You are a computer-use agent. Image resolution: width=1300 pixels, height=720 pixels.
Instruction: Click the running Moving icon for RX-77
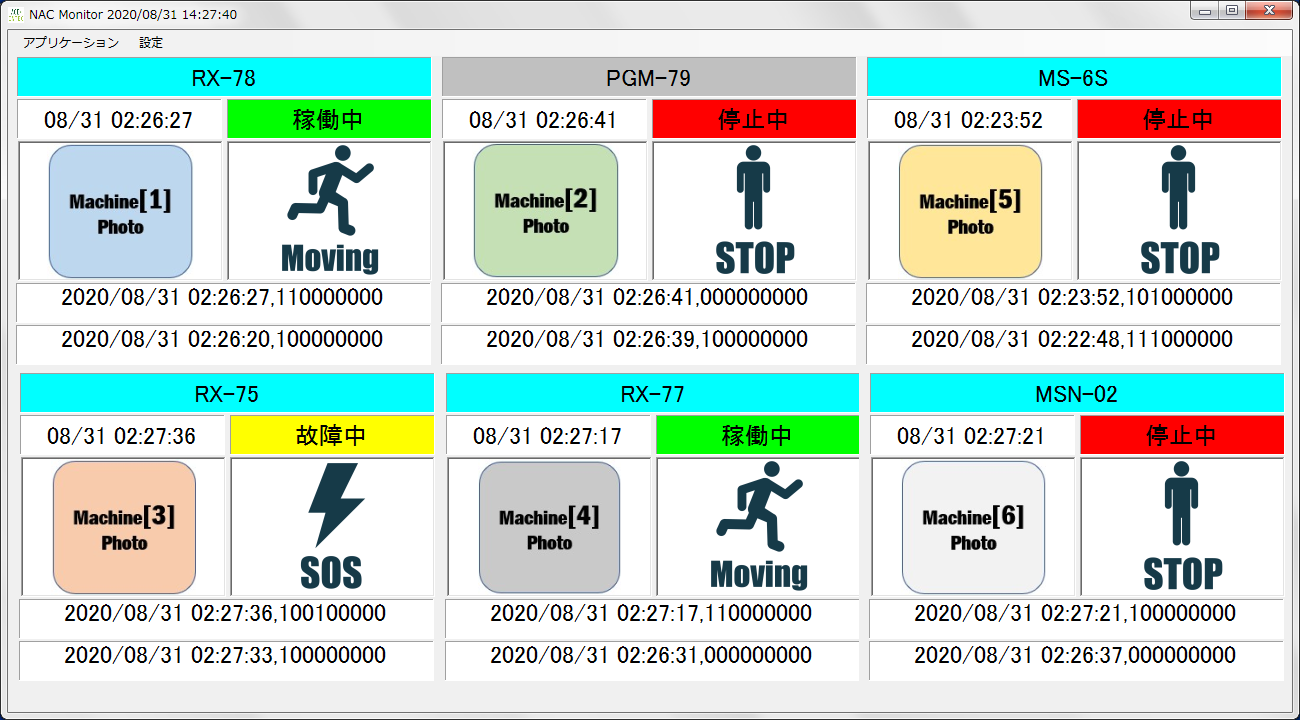click(x=758, y=527)
